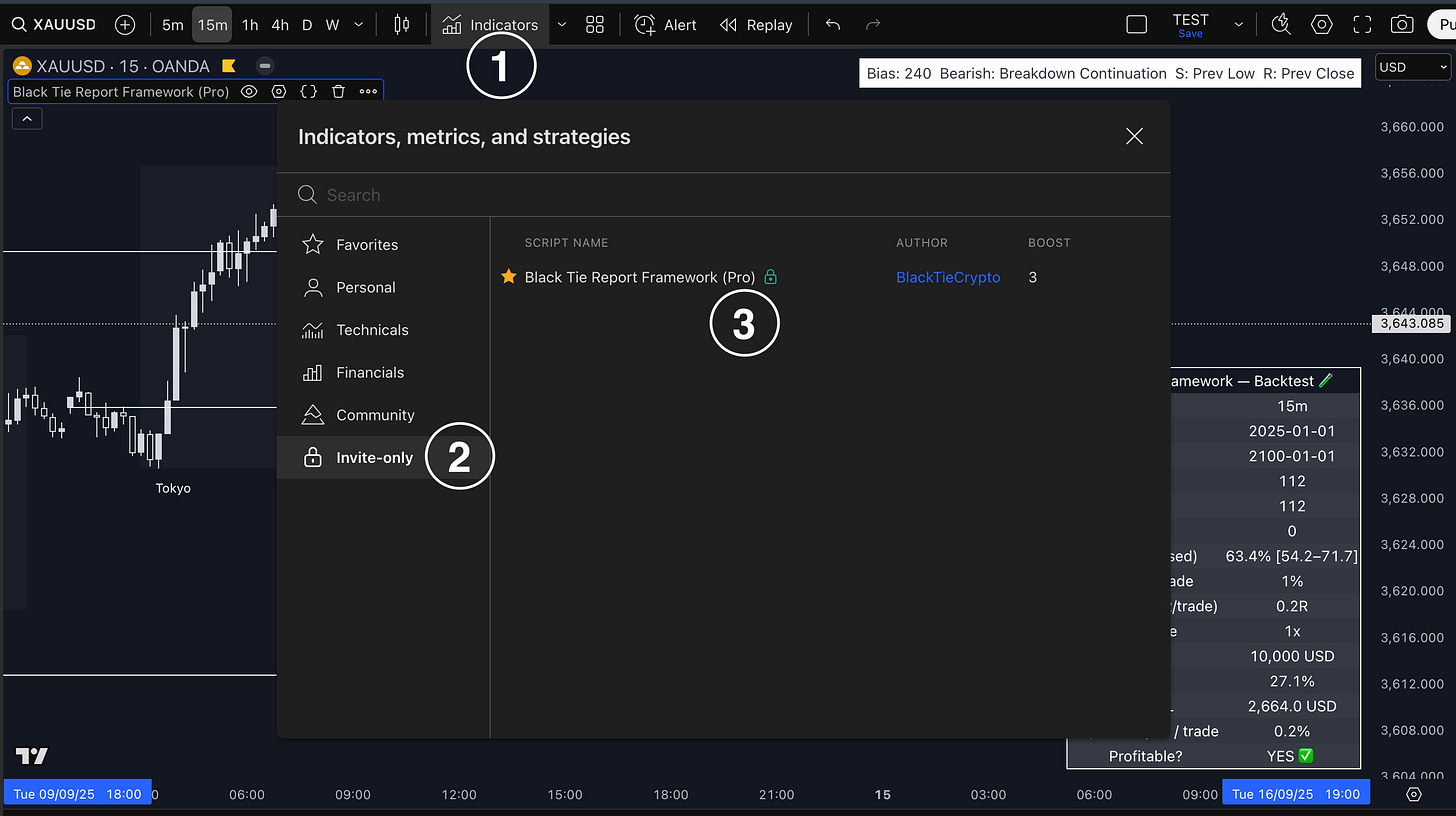Redo the last chart action
This screenshot has width=1456, height=816.
[873, 25]
